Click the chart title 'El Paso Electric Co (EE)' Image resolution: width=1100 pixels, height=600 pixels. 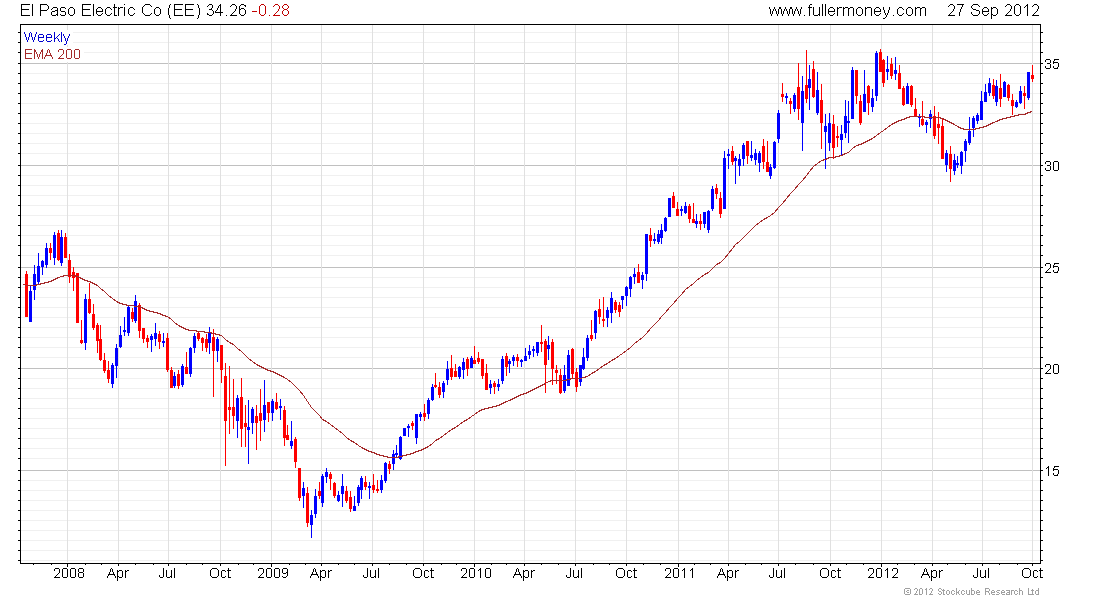point(110,11)
